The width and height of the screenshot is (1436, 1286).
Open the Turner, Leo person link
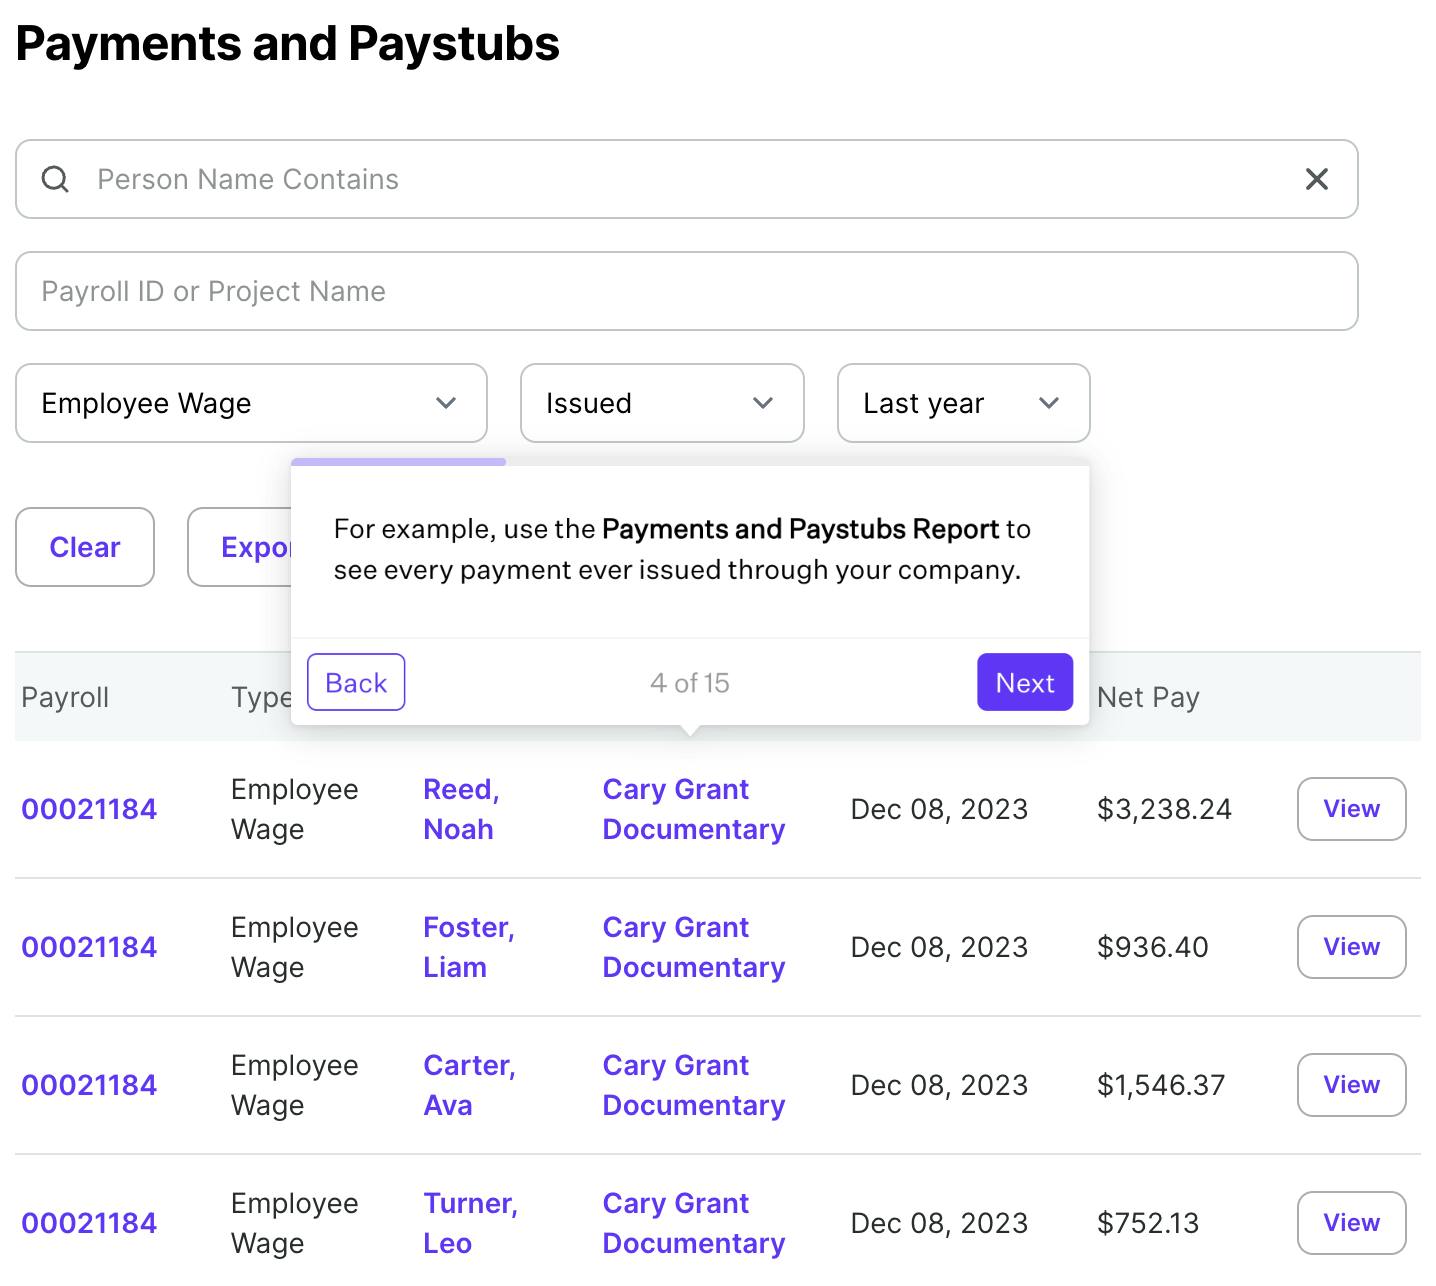coord(469,1223)
